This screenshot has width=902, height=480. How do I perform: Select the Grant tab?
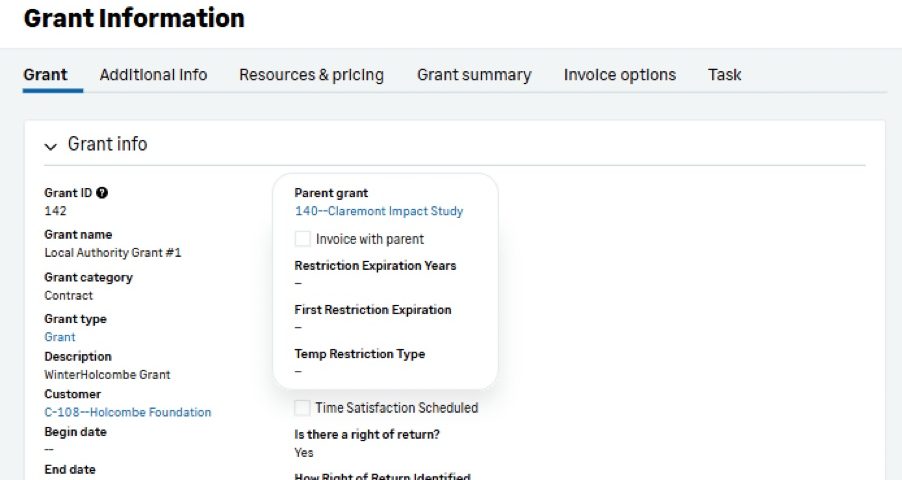[x=45, y=75]
